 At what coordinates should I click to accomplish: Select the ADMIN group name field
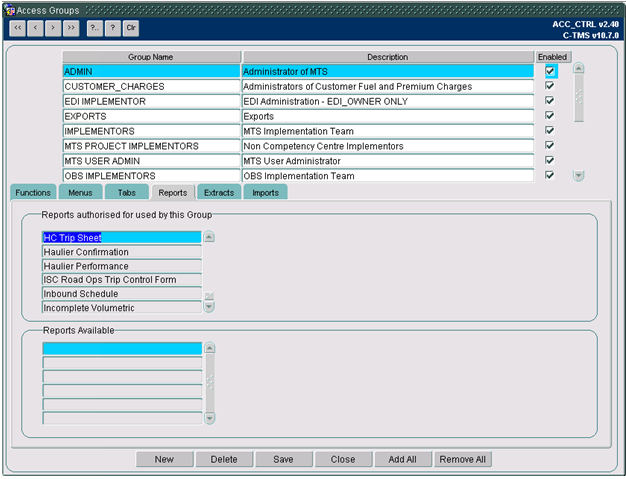[152, 71]
